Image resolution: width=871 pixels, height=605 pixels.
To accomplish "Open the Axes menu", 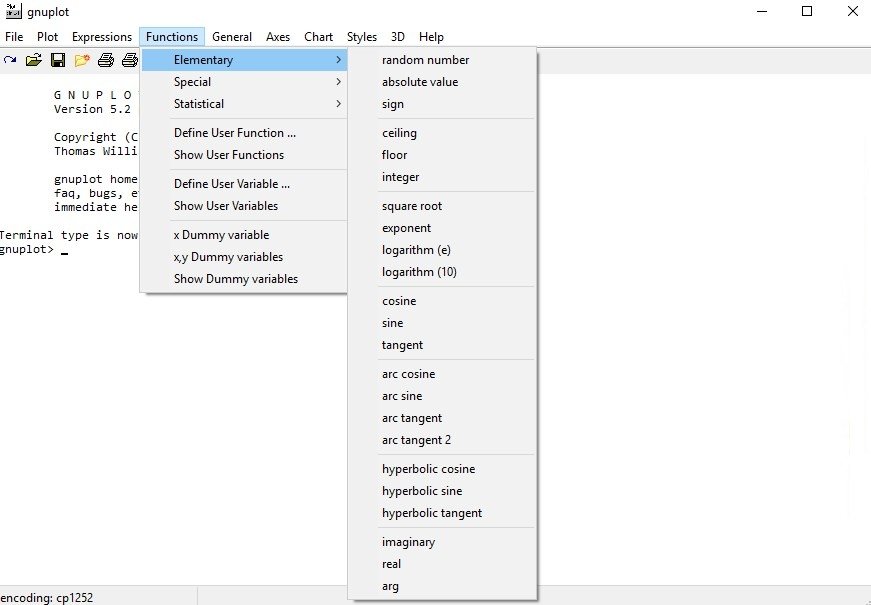I will tap(278, 37).
